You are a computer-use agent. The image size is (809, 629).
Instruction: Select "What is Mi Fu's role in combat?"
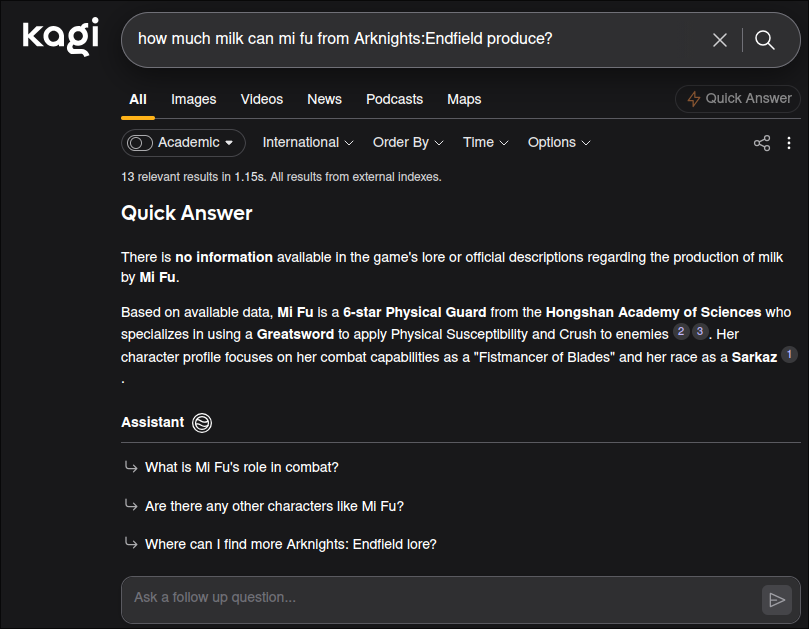(x=241, y=467)
